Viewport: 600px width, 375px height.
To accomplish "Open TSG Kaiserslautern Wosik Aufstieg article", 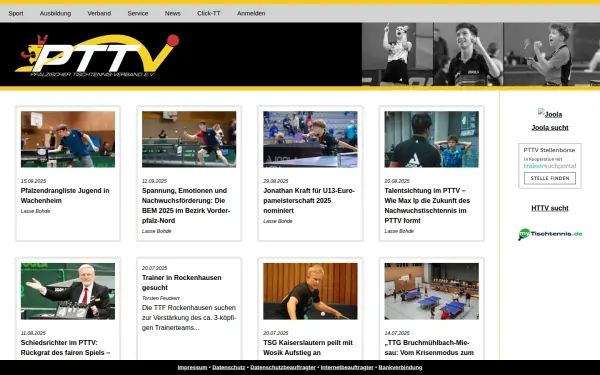I will (x=308, y=347).
